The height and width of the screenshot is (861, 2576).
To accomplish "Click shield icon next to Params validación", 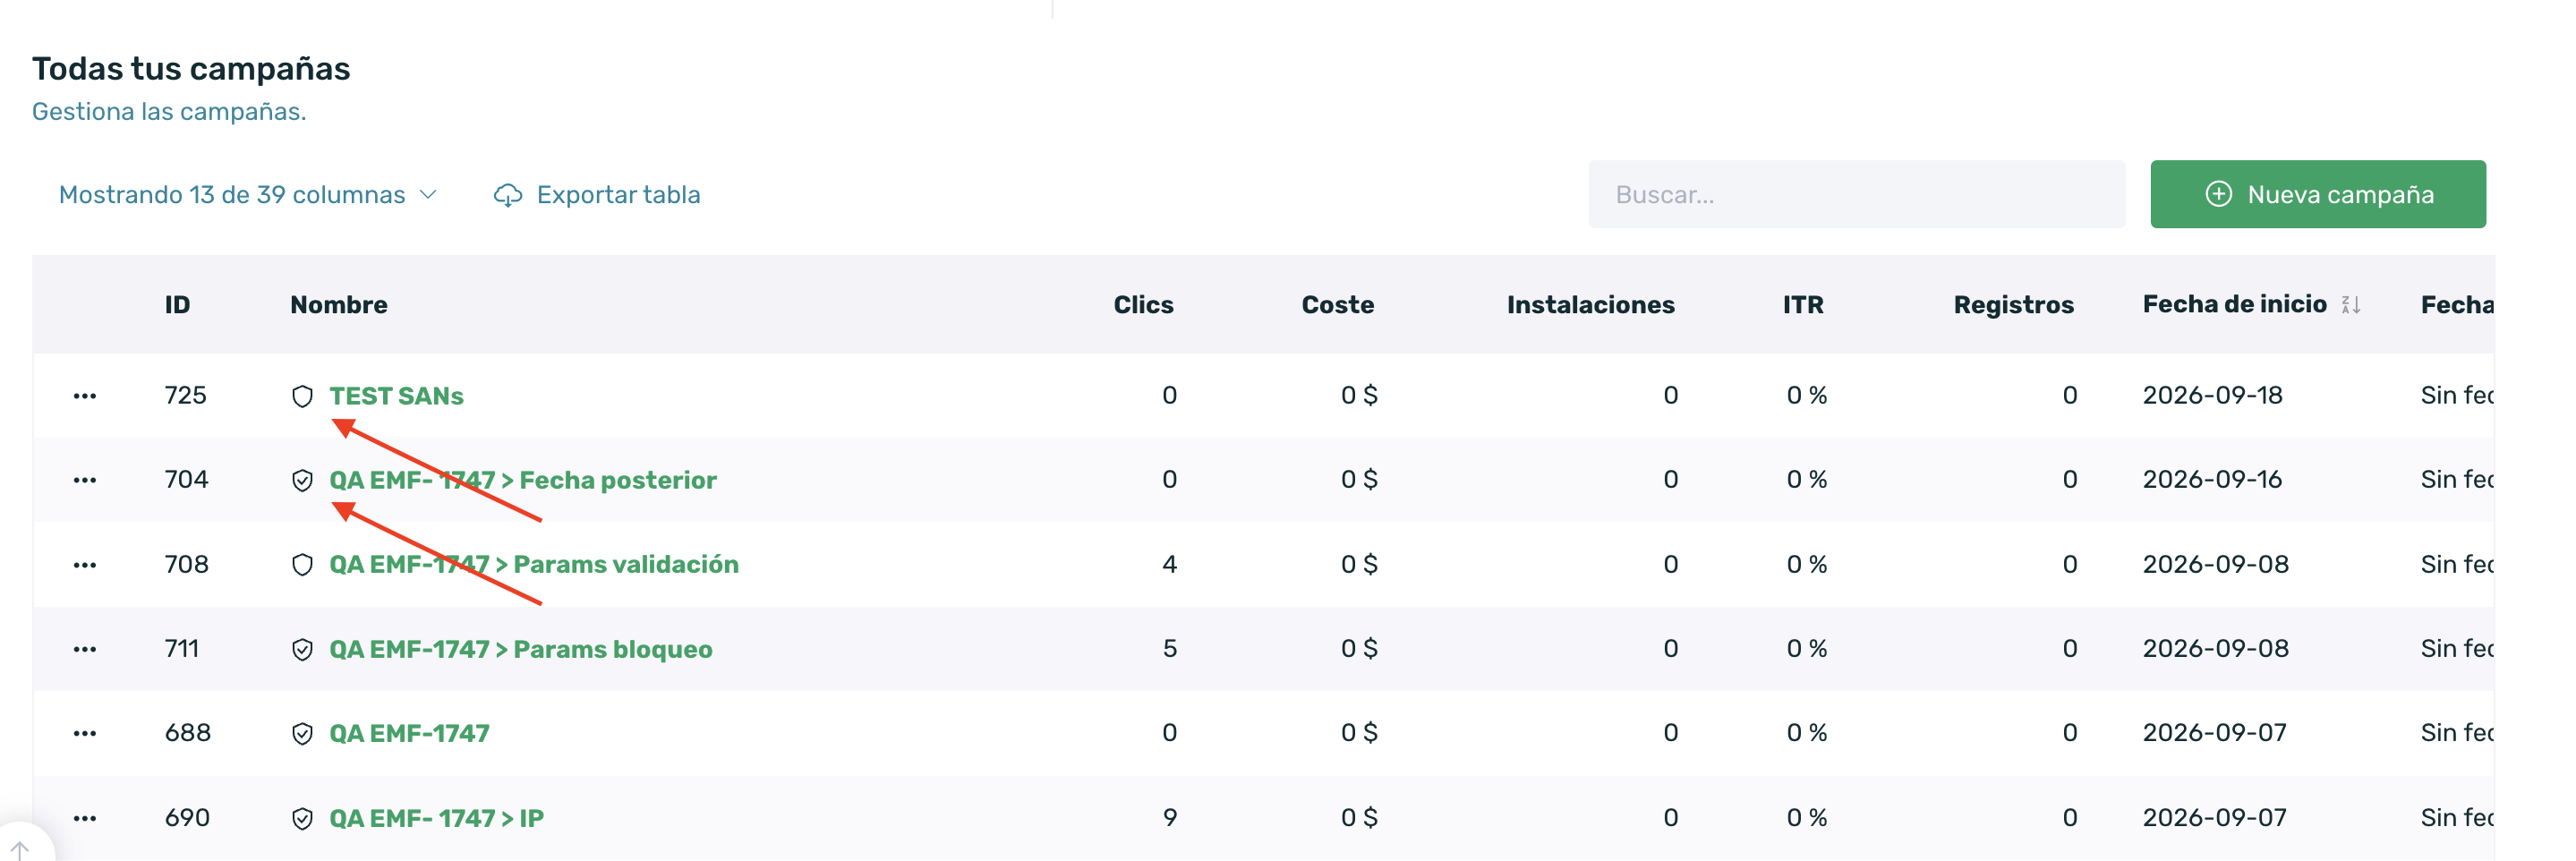I will pyautogui.click(x=302, y=565).
